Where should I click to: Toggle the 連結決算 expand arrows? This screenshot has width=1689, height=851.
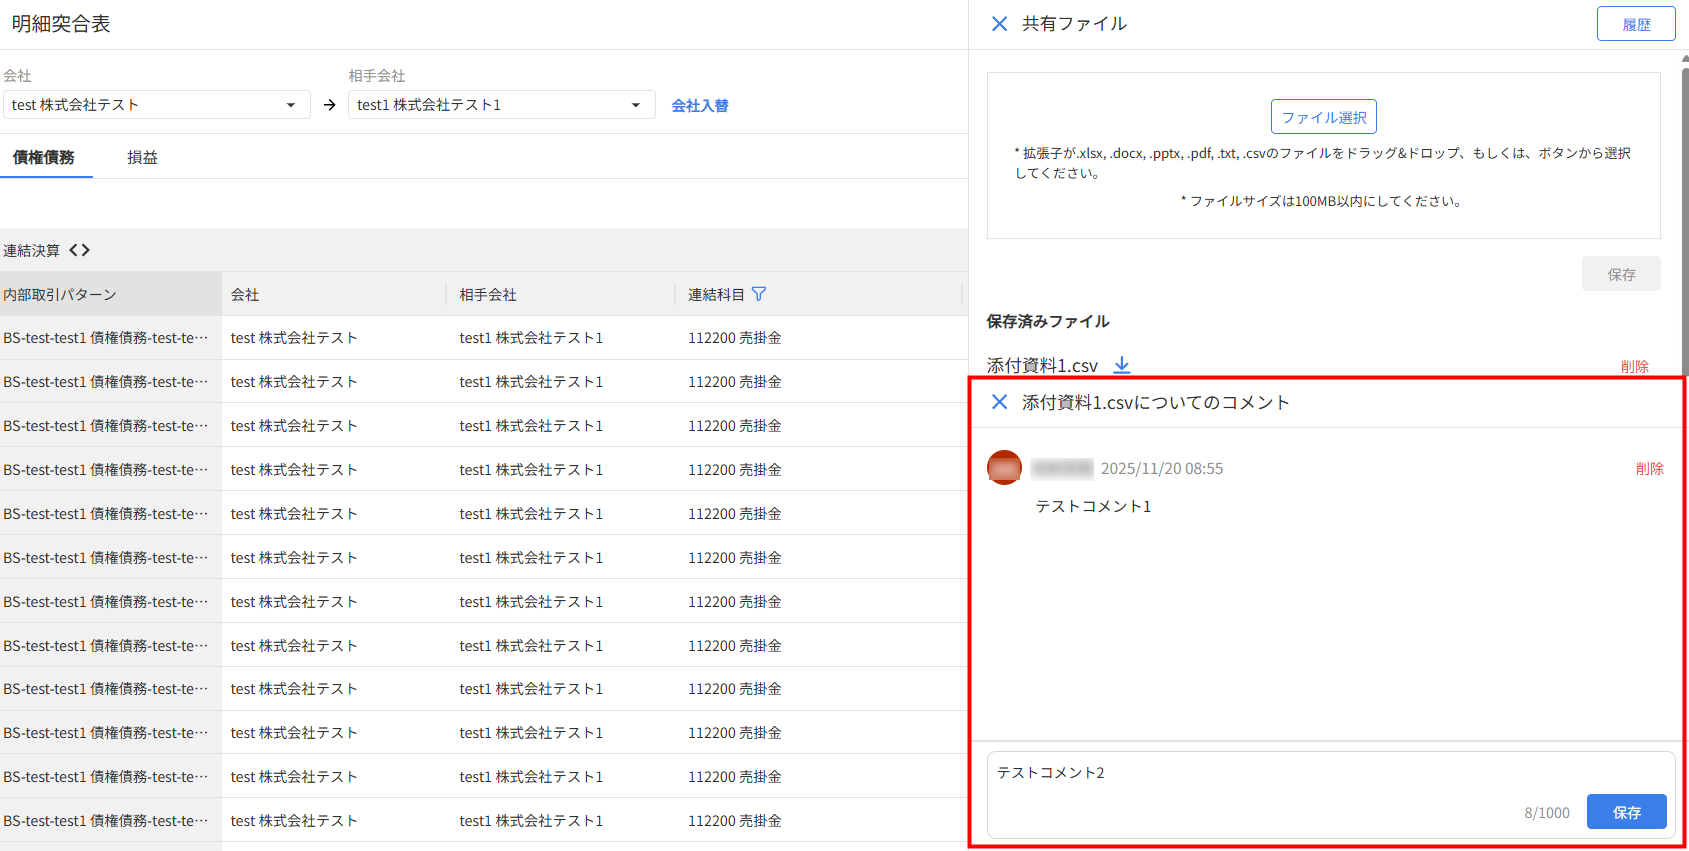click(80, 250)
